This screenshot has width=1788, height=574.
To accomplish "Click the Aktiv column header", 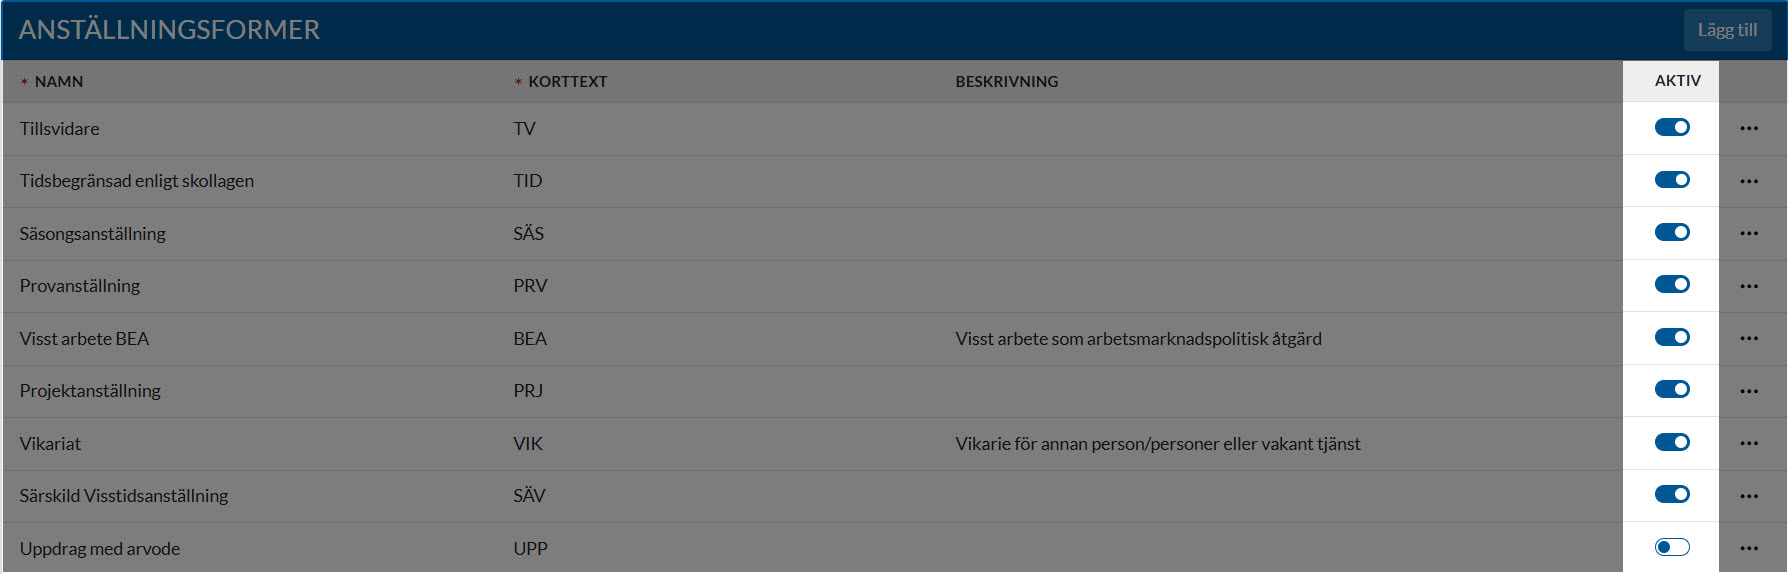I will point(1677,81).
